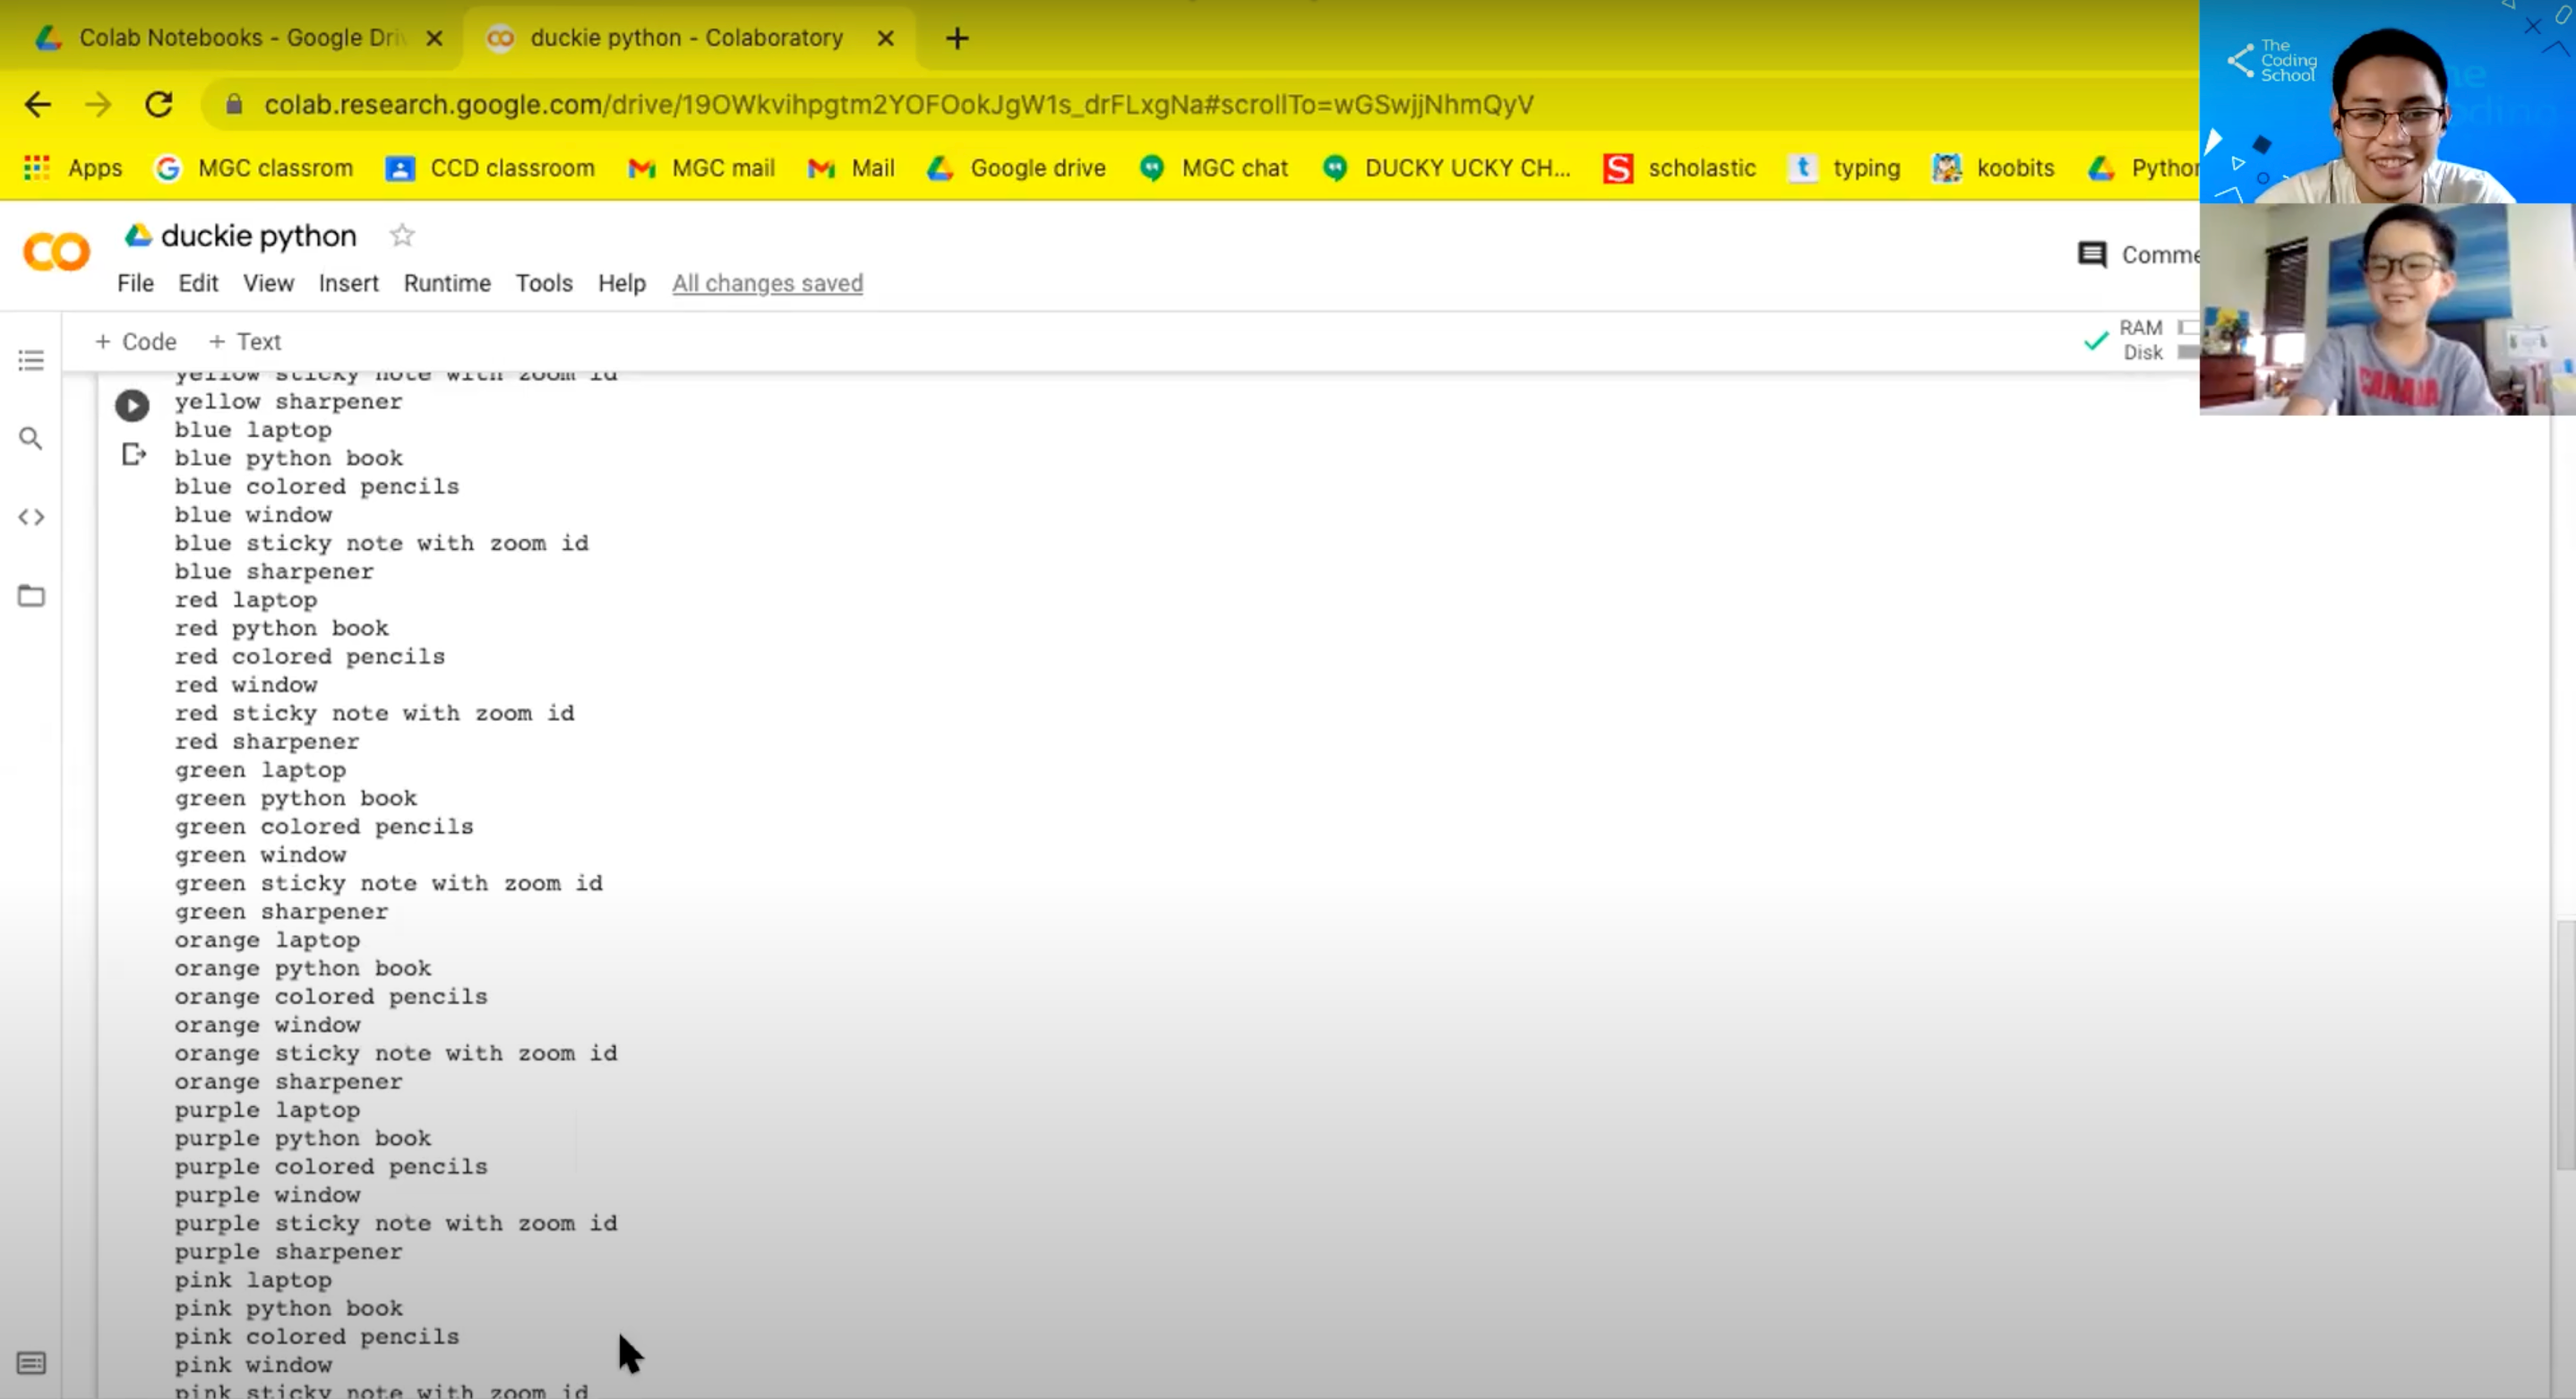Image resolution: width=2576 pixels, height=1399 pixels.
Task: Open the code snippets panel icon
Action: [x=31, y=517]
